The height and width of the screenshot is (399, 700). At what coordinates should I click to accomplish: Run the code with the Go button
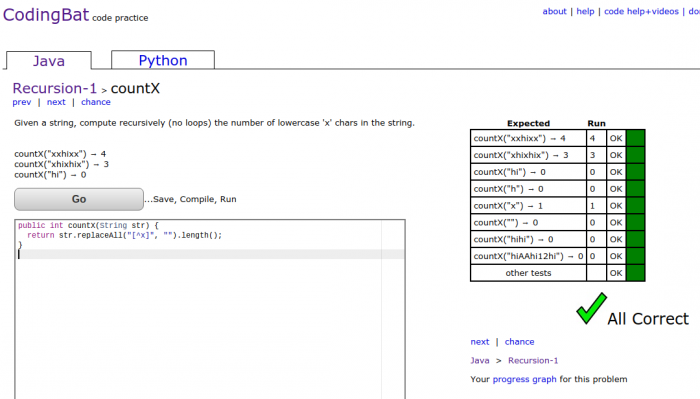tap(79, 199)
